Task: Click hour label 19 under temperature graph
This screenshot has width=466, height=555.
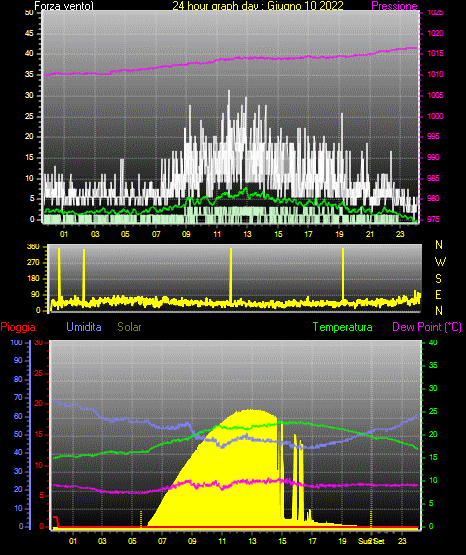Action: (x=342, y=541)
